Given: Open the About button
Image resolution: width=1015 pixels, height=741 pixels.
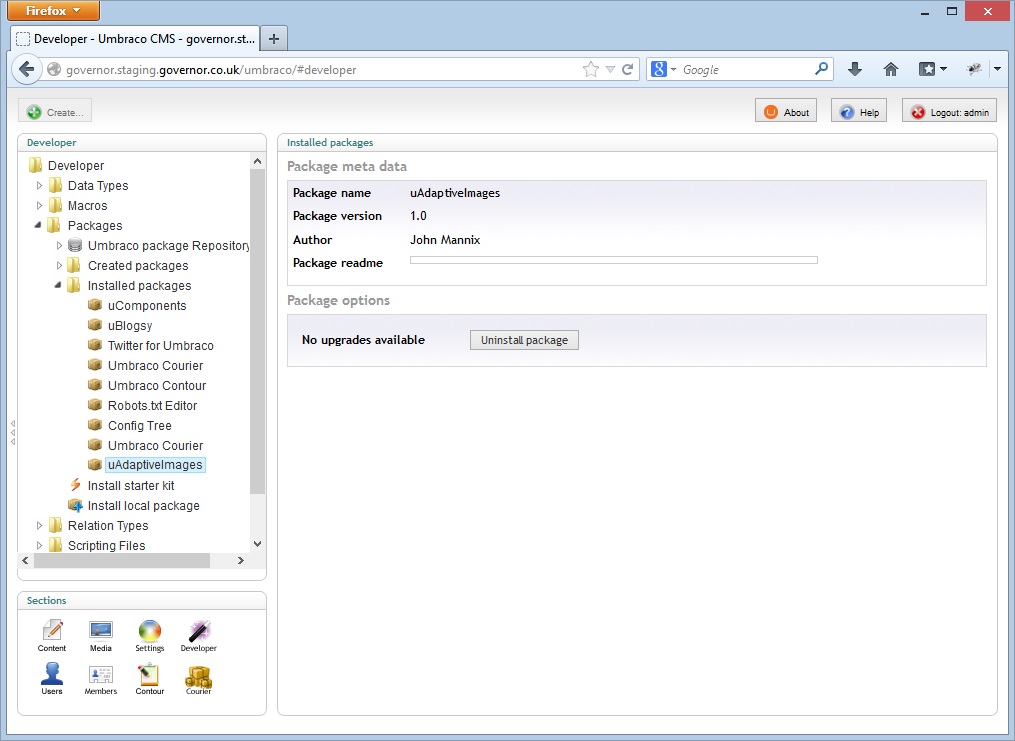Looking at the screenshot, I should pyautogui.click(x=786, y=112).
